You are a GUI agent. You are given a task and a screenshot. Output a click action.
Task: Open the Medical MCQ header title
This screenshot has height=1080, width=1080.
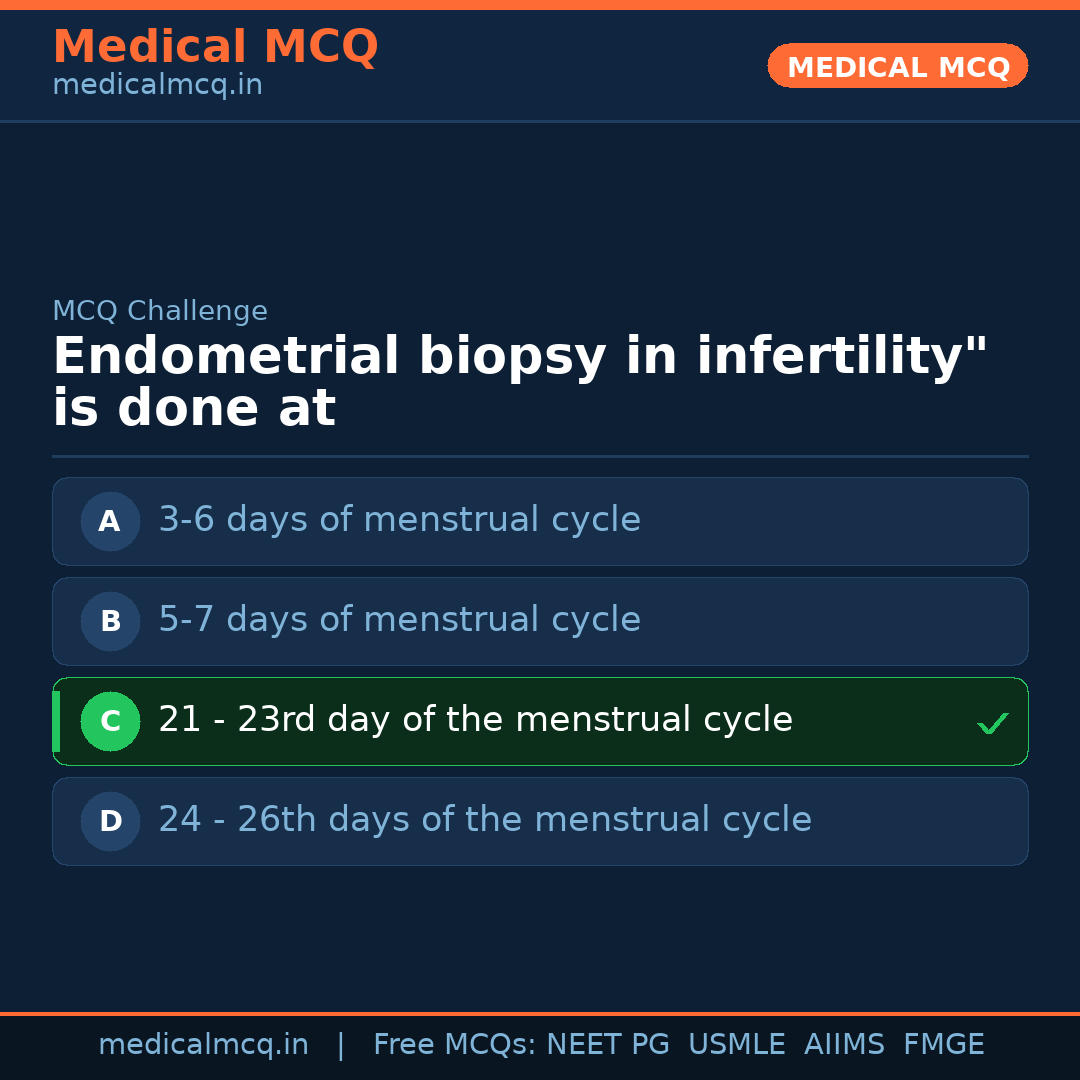(215, 47)
